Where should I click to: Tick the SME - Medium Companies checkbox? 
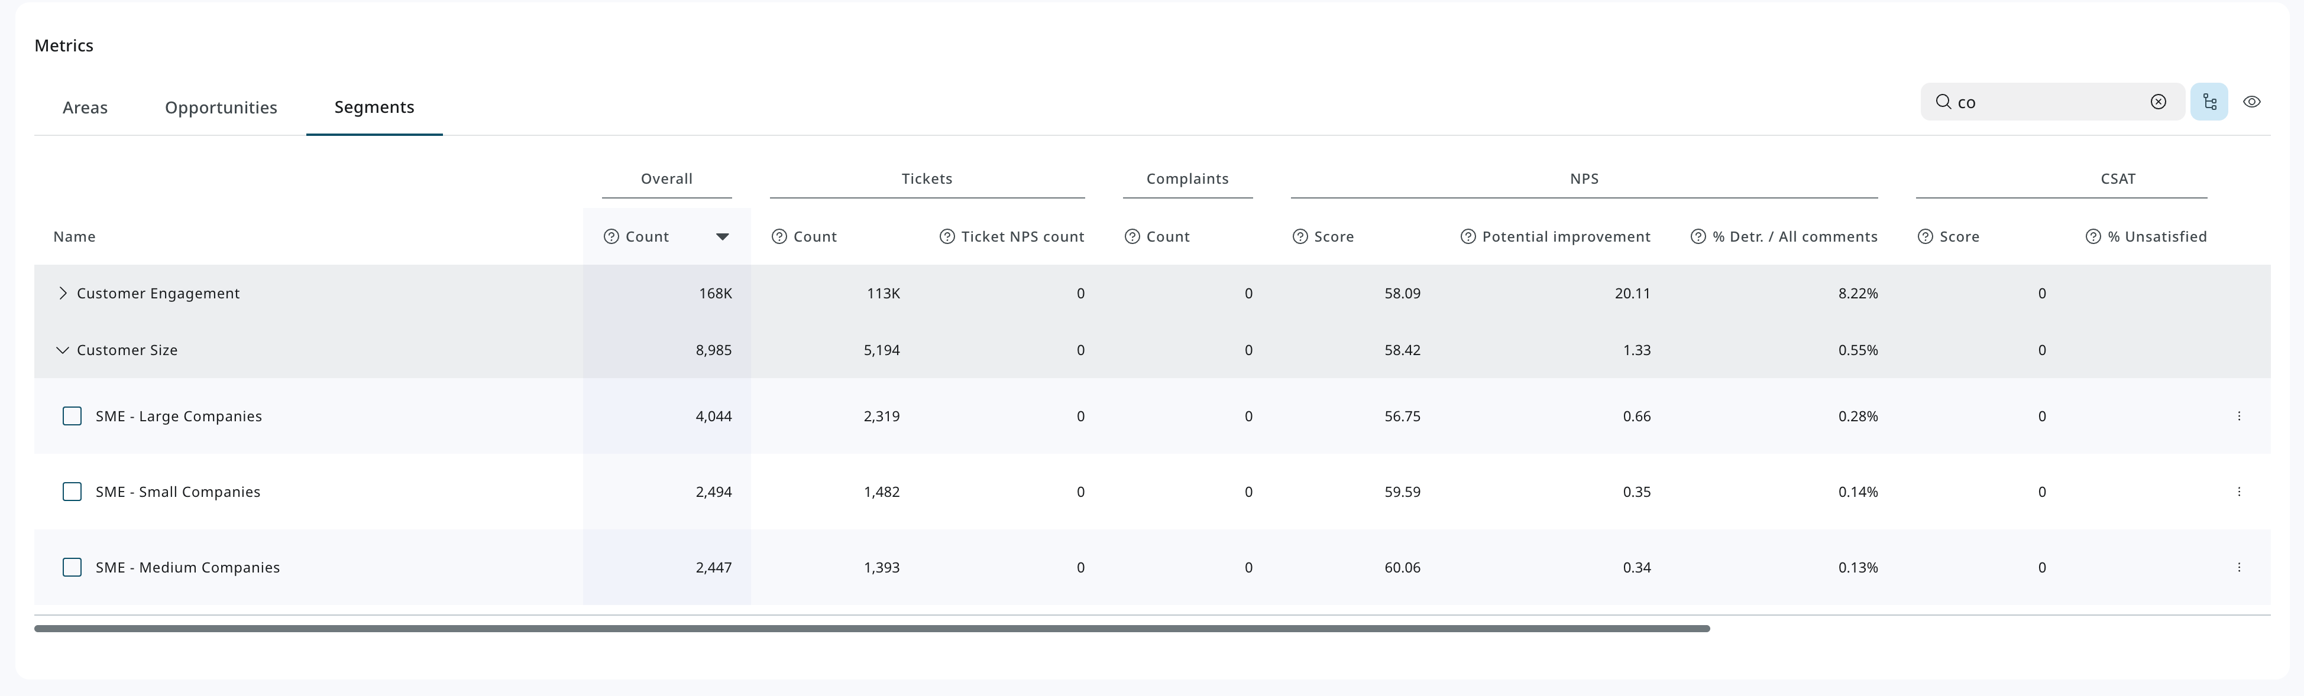click(x=72, y=567)
